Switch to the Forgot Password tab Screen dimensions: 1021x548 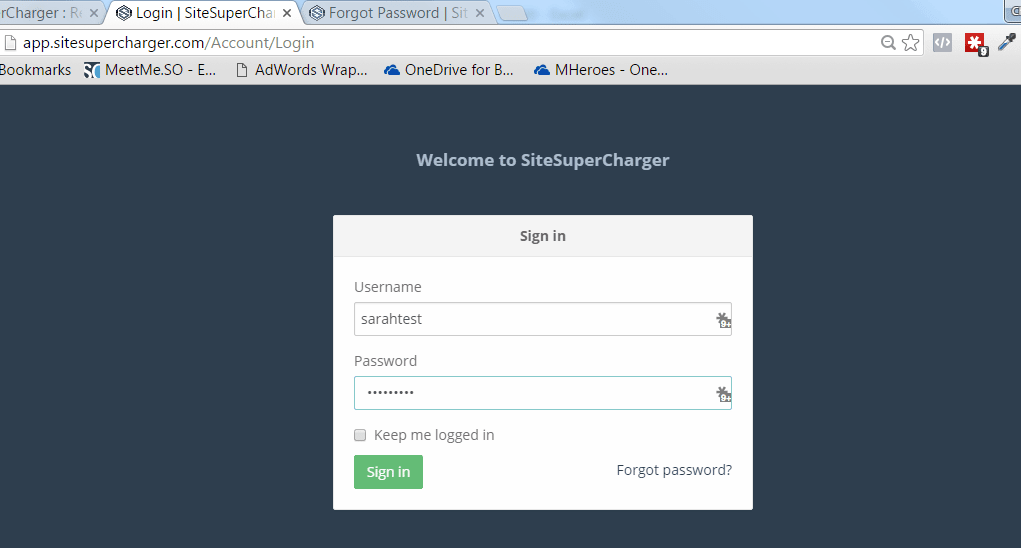(x=397, y=13)
